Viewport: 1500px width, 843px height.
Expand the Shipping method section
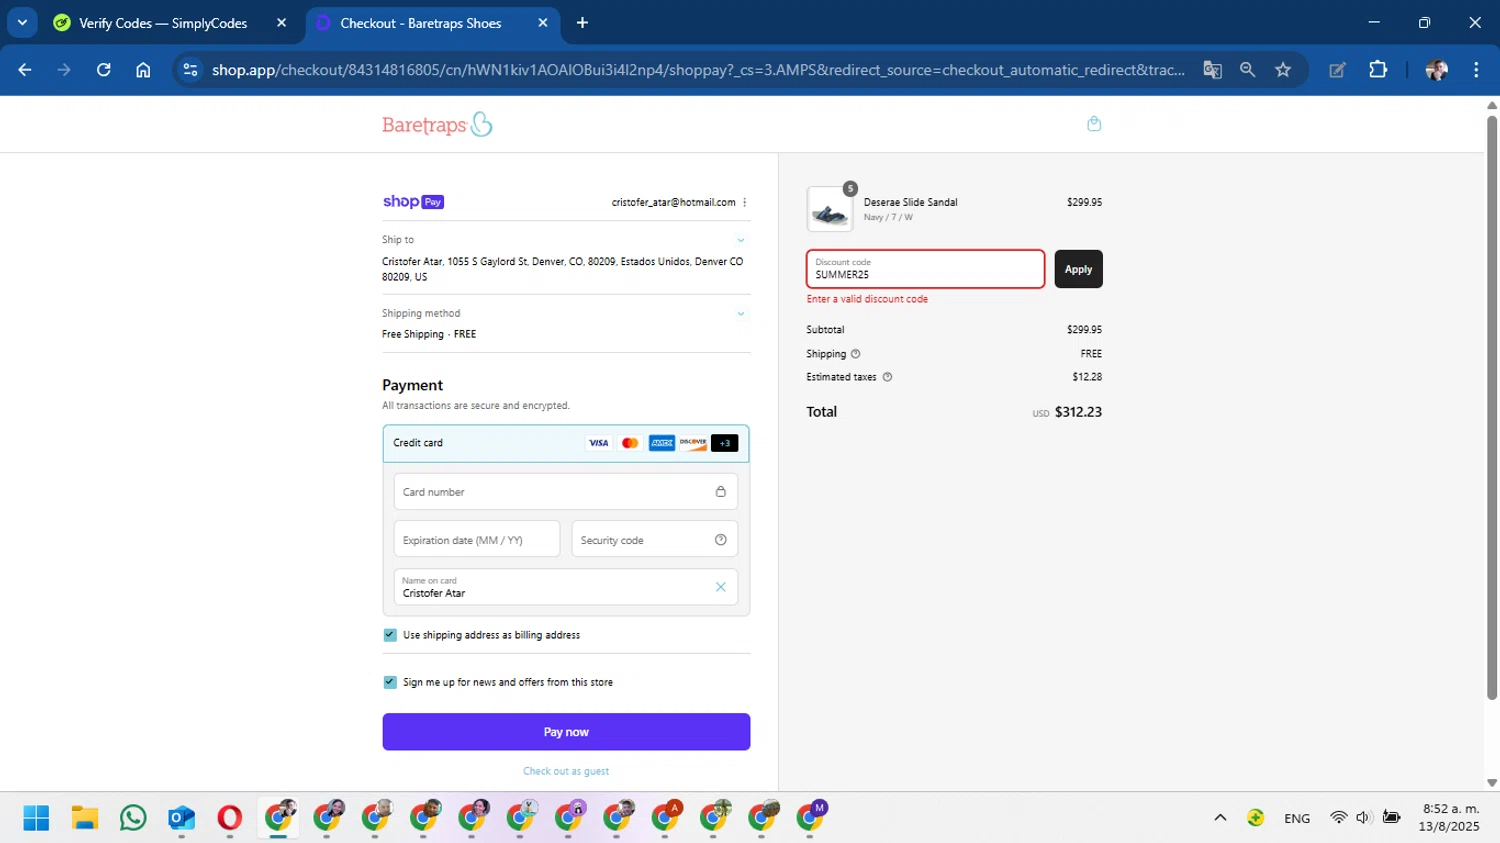(x=741, y=314)
